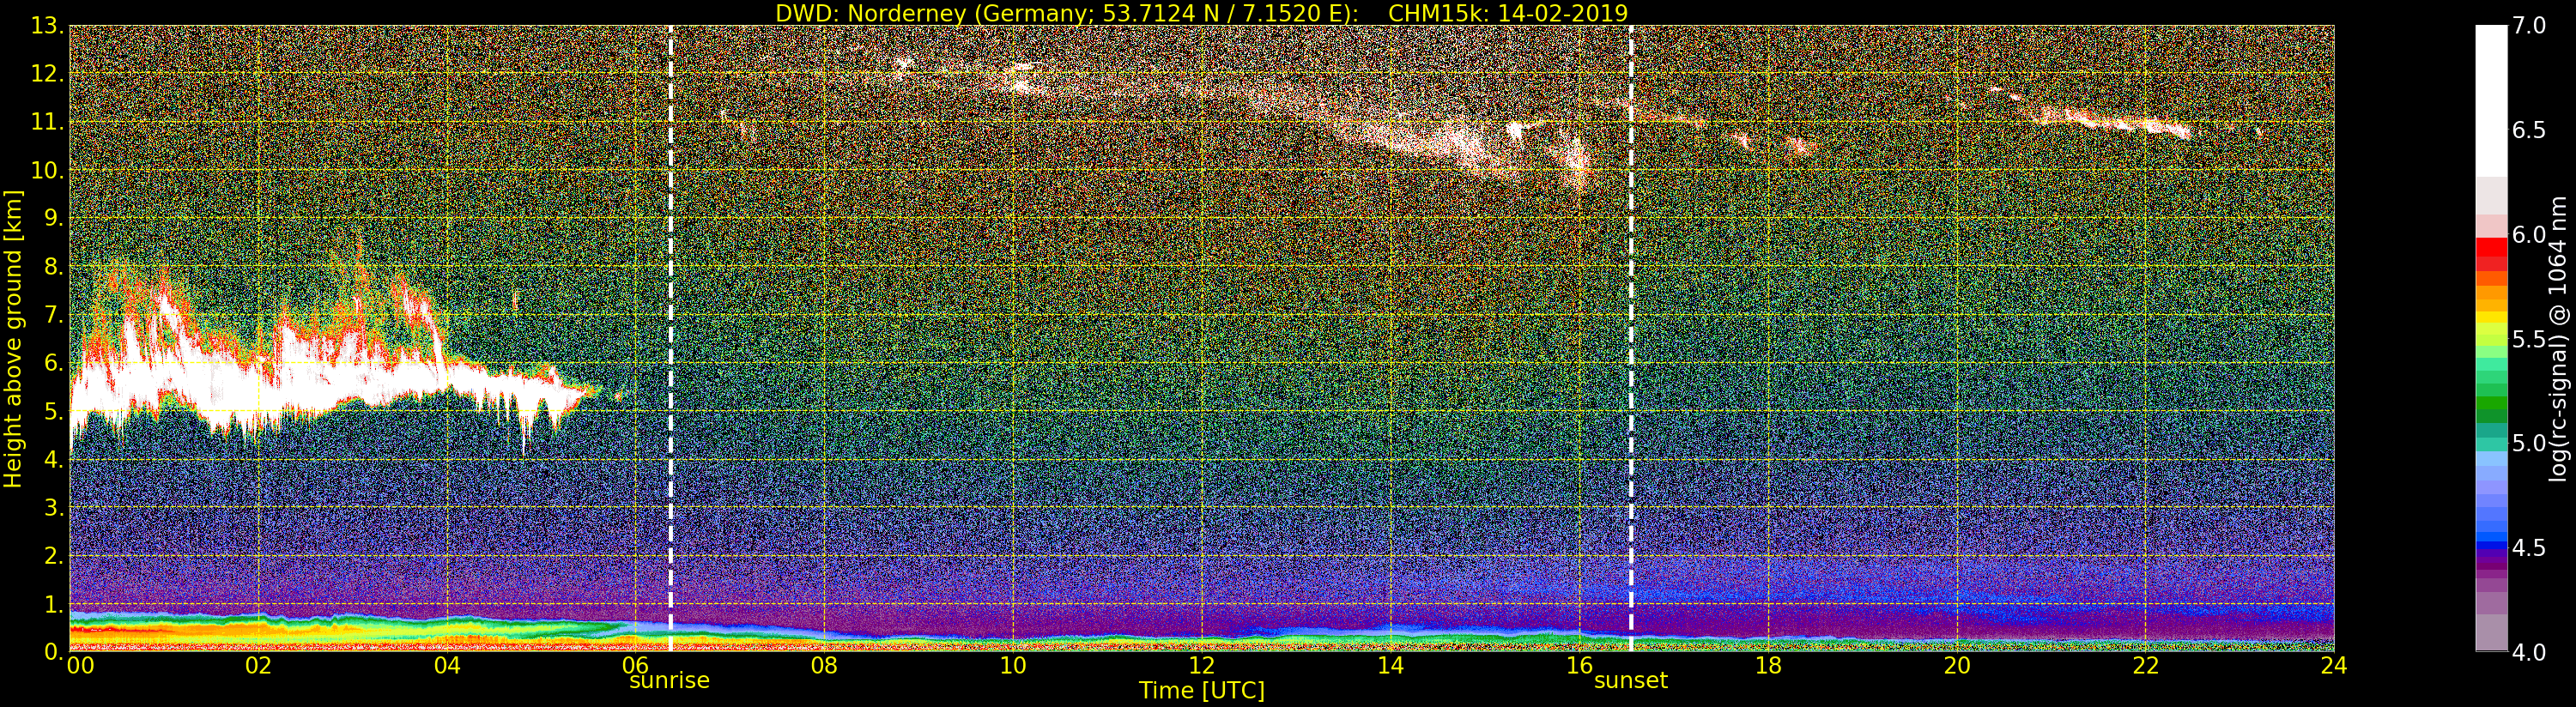Click the x-axis tick label '24'
Image resolution: width=2576 pixels, height=707 pixels.
click(2334, 666)
